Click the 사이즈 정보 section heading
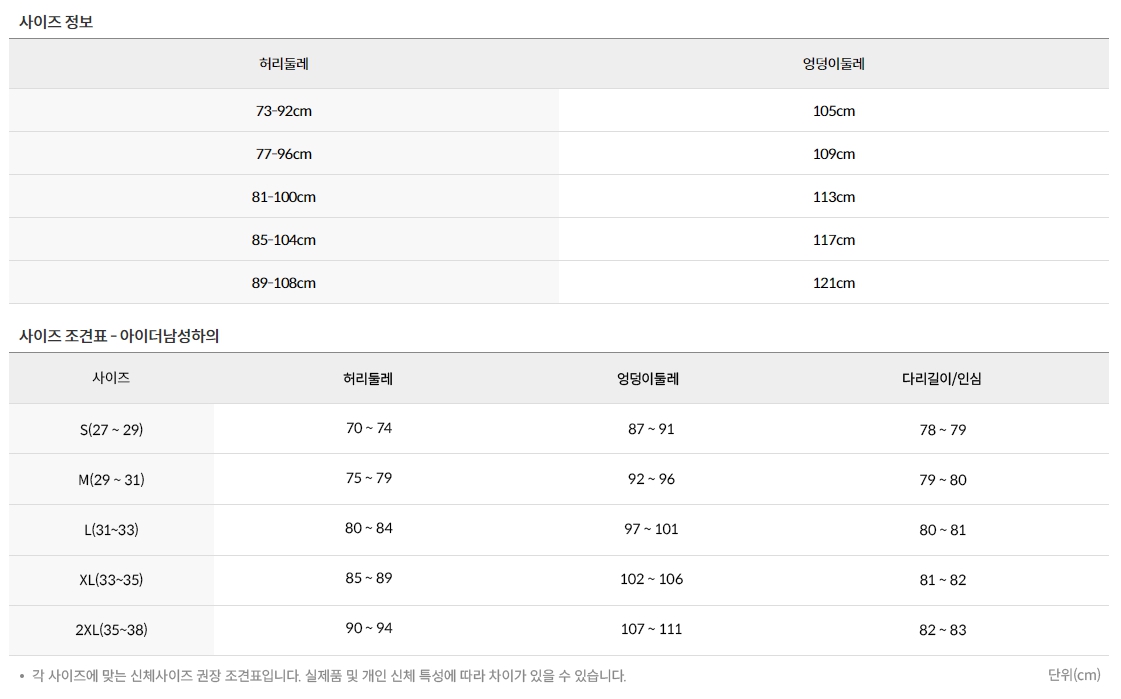Viewport: 1121px width, 699px height. point(56,21)
